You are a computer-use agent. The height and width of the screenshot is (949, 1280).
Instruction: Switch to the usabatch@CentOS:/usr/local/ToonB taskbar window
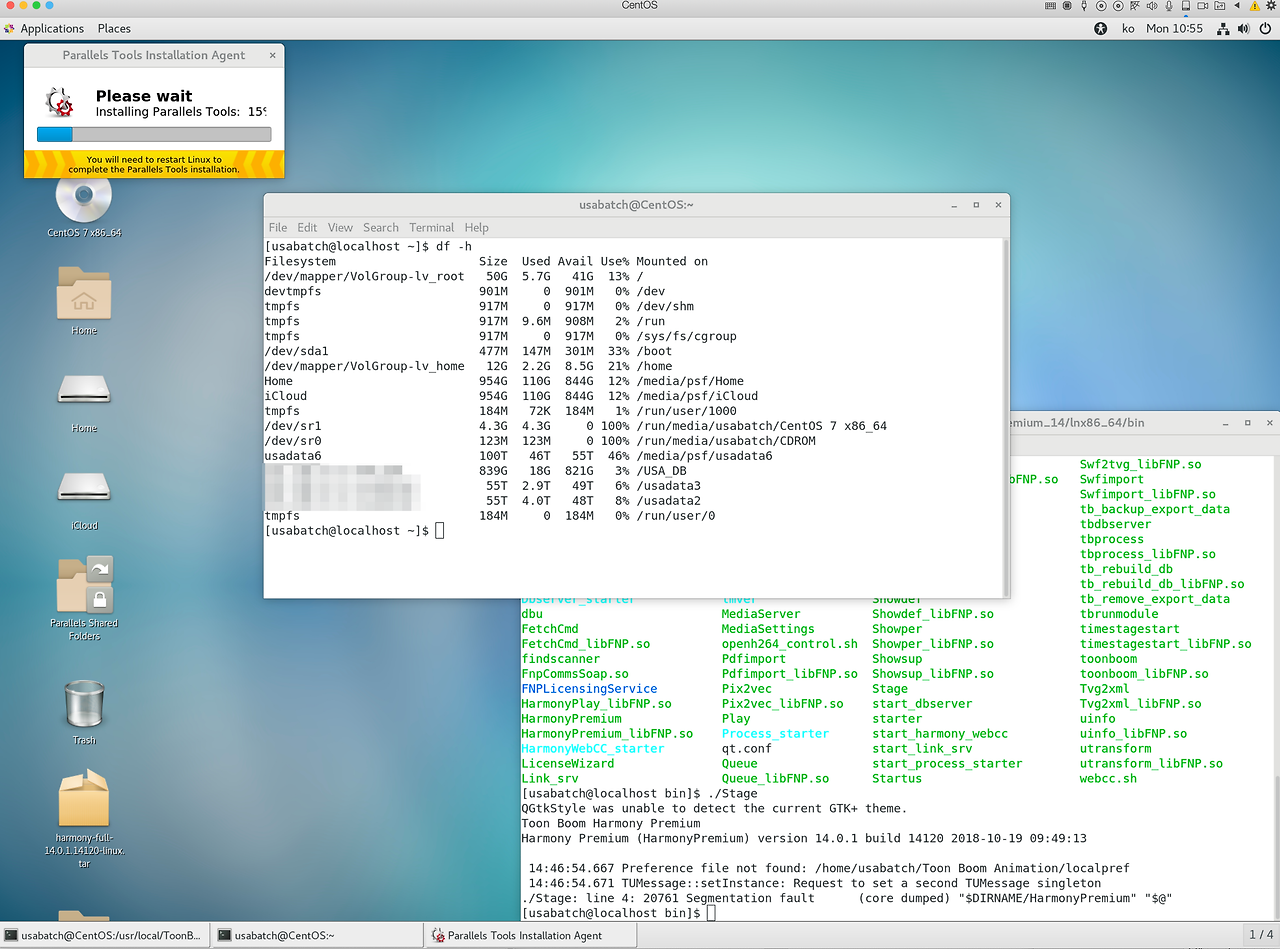click(103, 934)
